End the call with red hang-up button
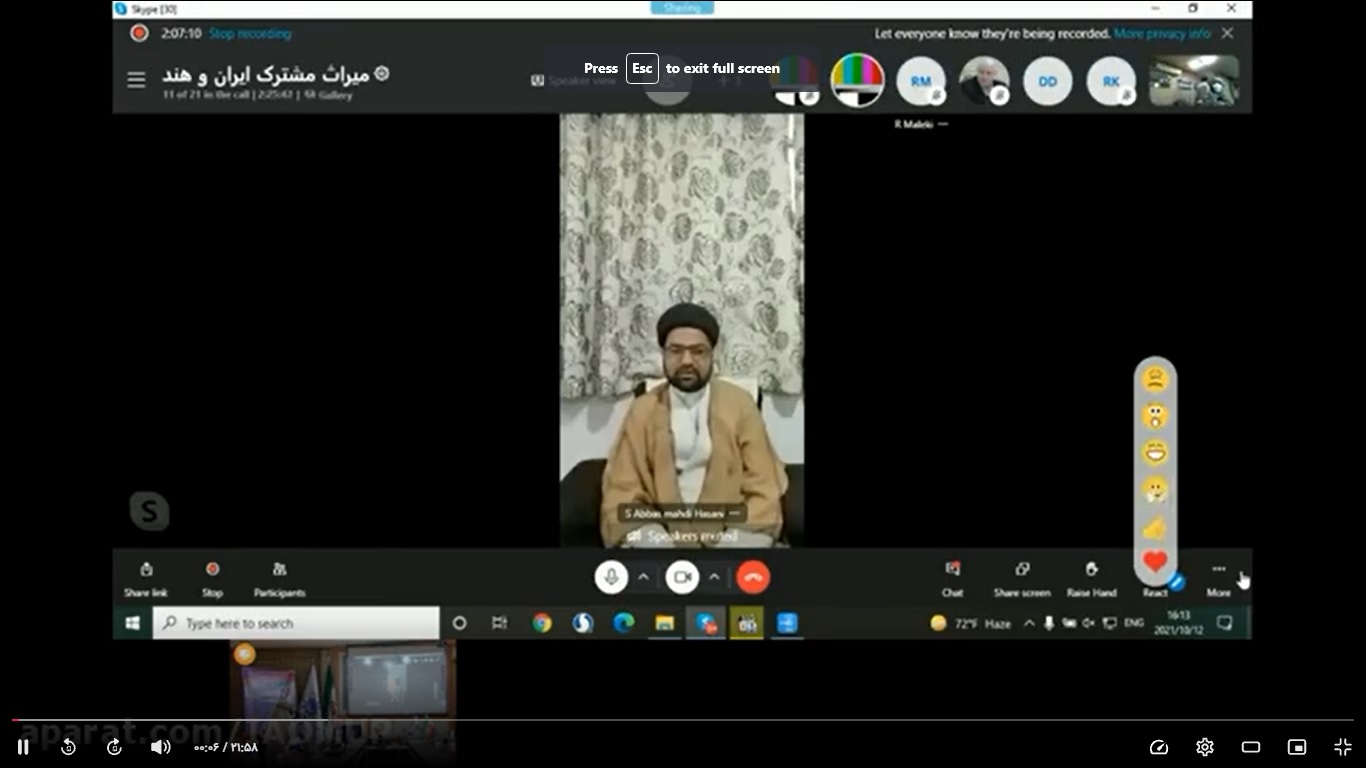Screen dimensions: 1366x768 [x=753, y=577]
